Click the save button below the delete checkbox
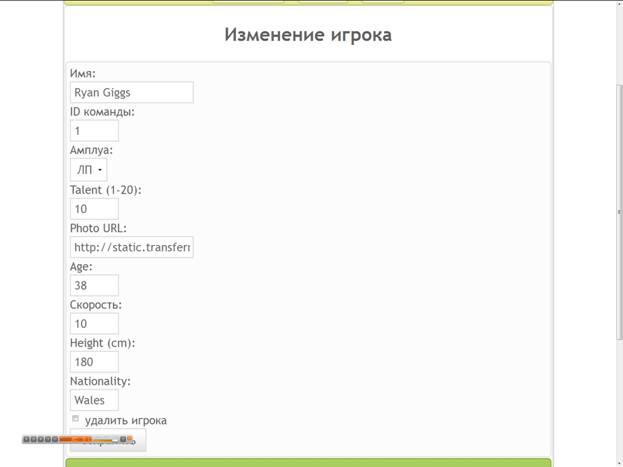 tap(108, 440)
